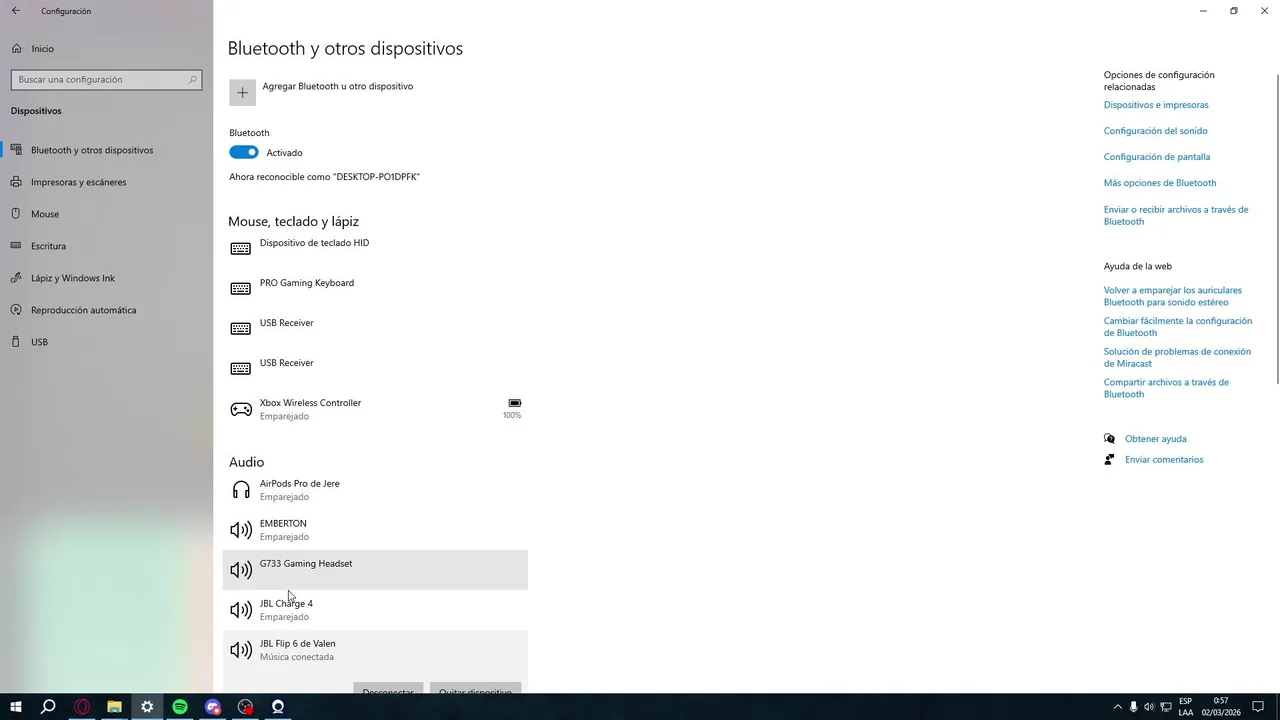Click the help chat icon beside Obtener ayuda
Image resolution: width=1280 pixels, height=720 pixels.
1109,439
